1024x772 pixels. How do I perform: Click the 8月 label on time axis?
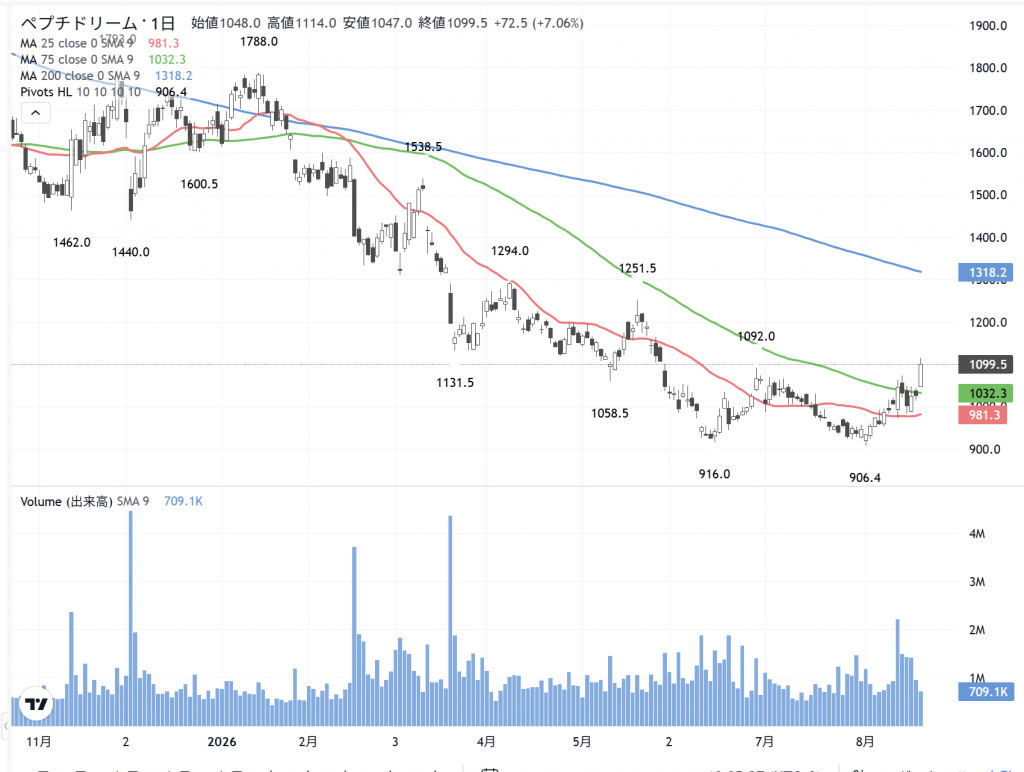(x=865, y=742)
